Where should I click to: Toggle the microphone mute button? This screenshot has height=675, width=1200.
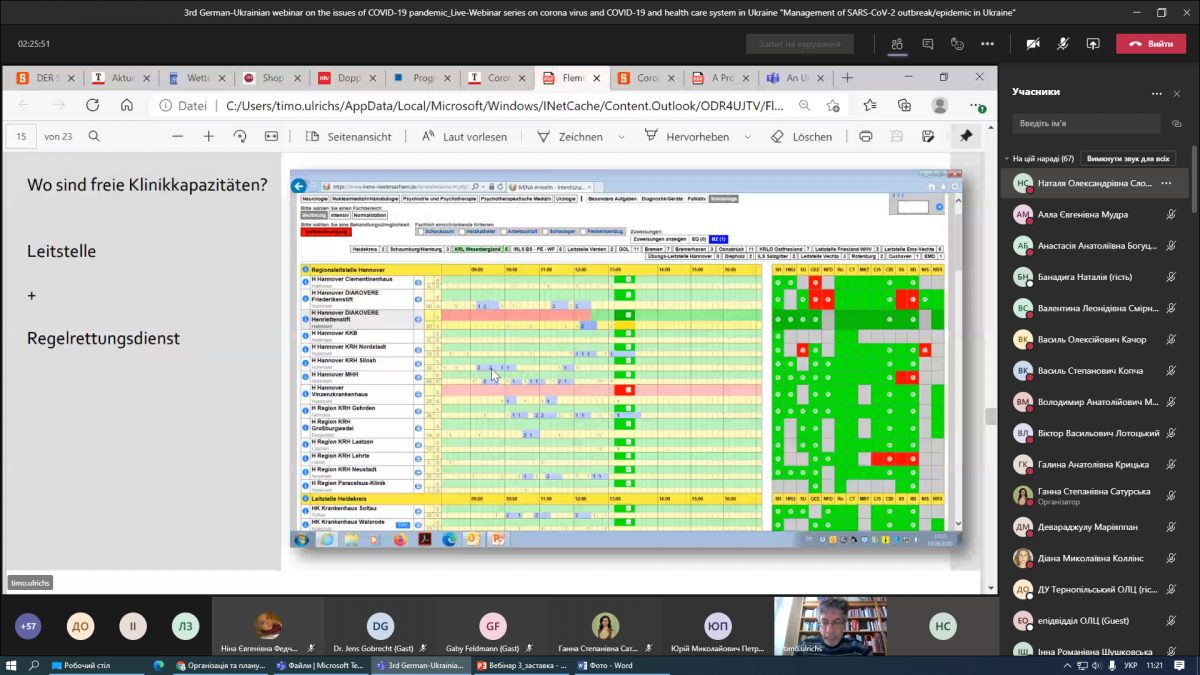click(x=1063, y=44)
